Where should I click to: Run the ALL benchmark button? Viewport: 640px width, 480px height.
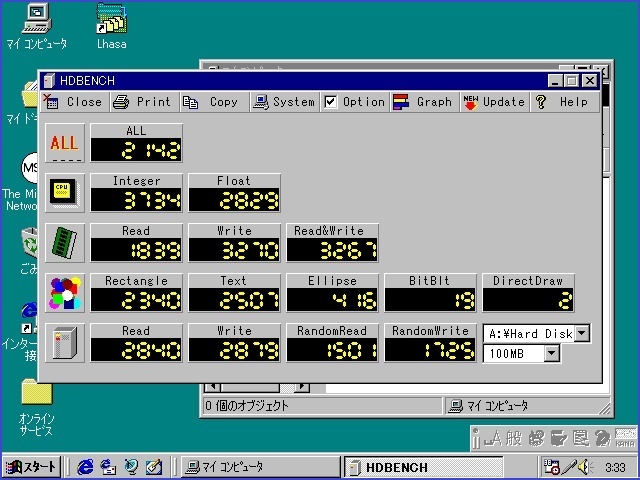pos(65,143)
